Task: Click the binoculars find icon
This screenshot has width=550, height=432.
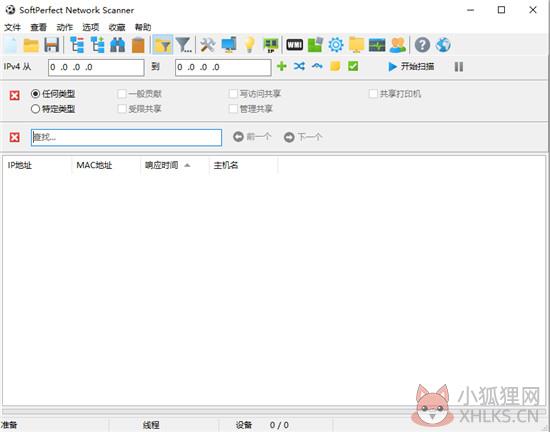Action: pyautogui.click(x=118, y=45)
